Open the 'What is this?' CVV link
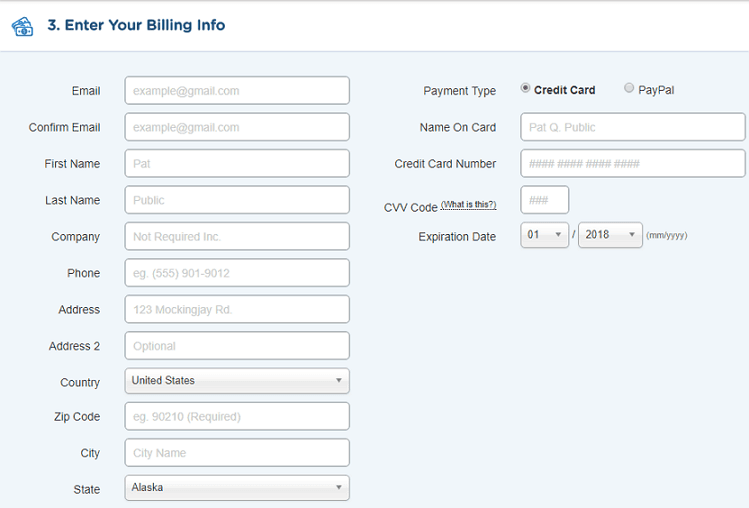This screenshot has height=508, width=749. (x=468, y=205)
